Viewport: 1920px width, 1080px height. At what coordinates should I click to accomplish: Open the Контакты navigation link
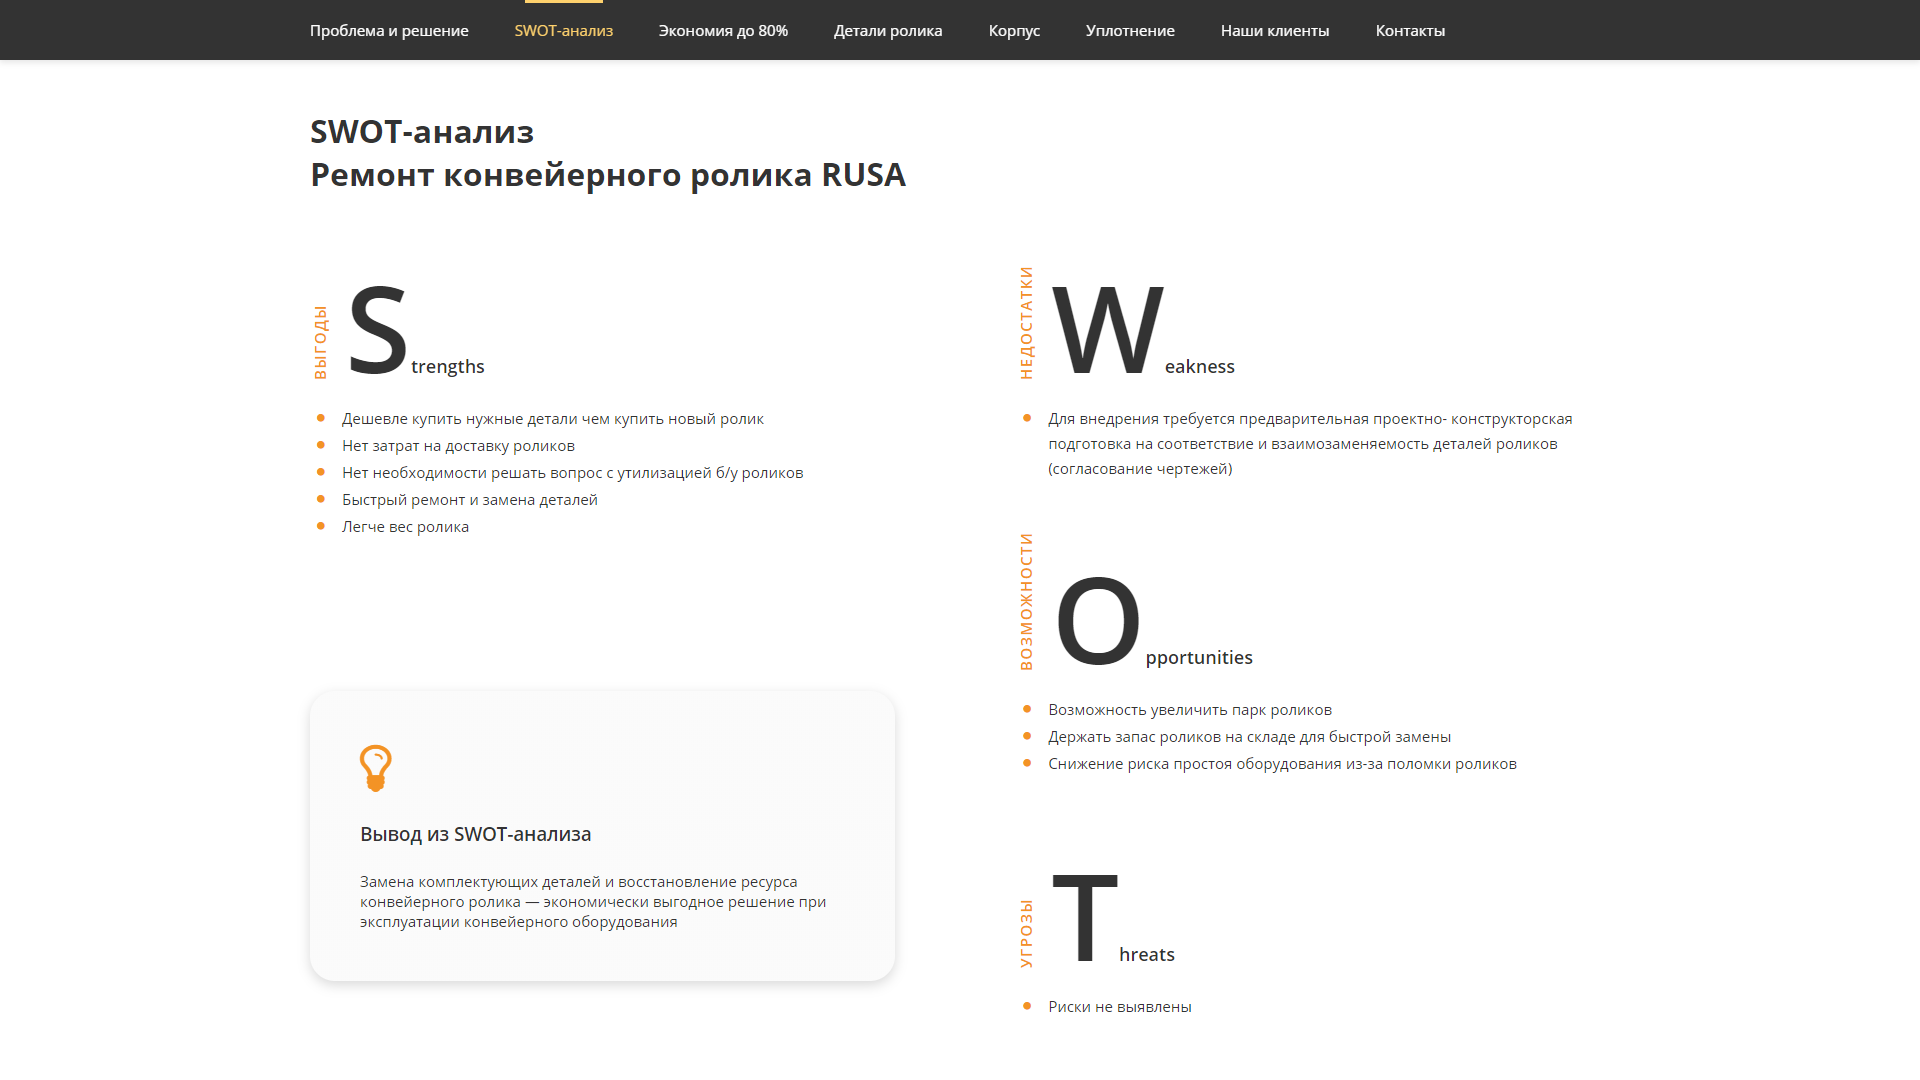(1410, 31)
